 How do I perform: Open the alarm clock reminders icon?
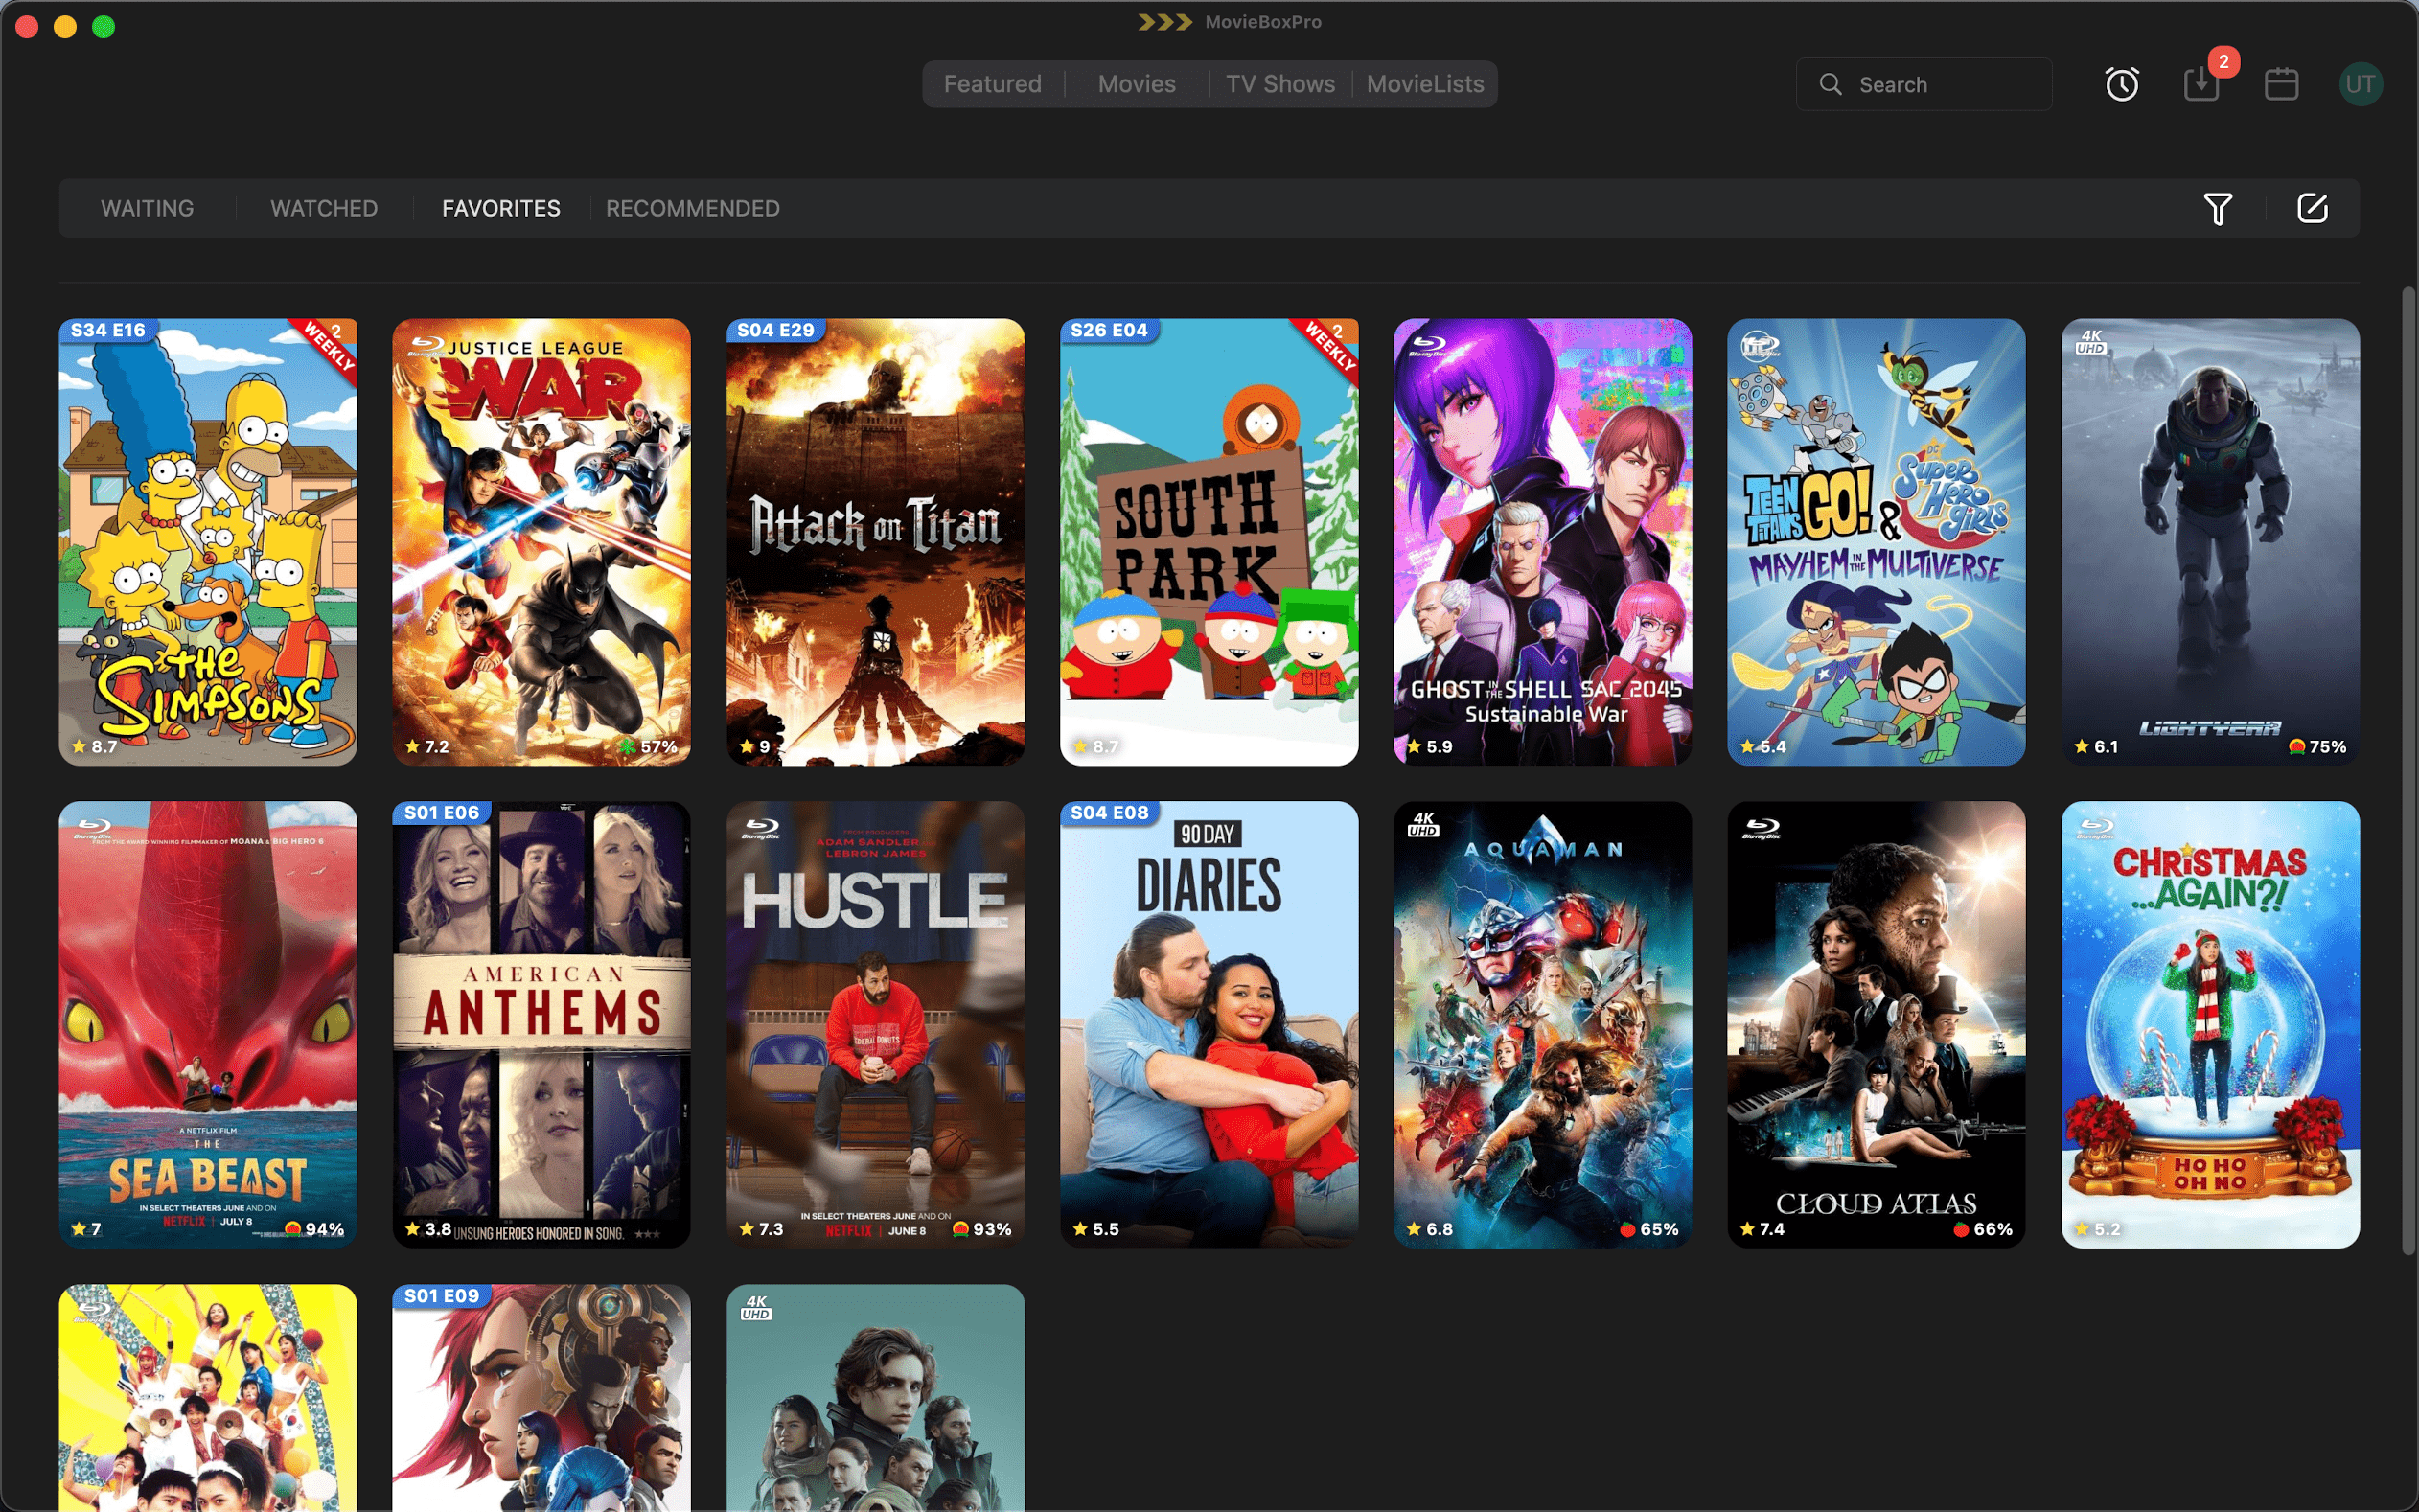2120,84
